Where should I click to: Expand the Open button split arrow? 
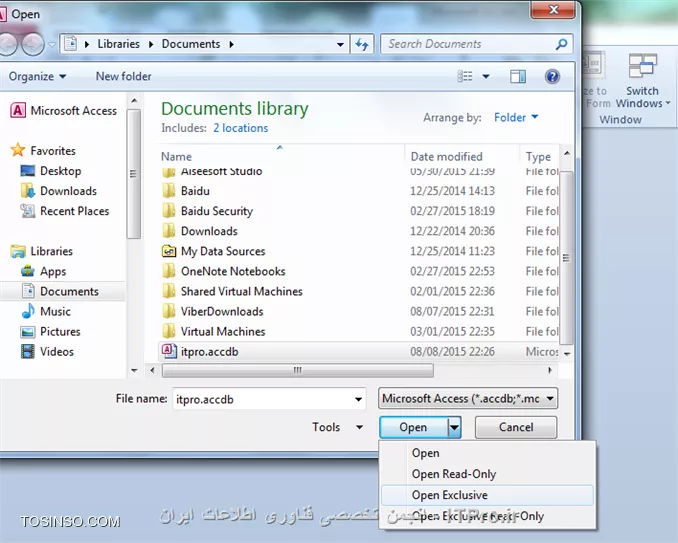tap(454, 427)
